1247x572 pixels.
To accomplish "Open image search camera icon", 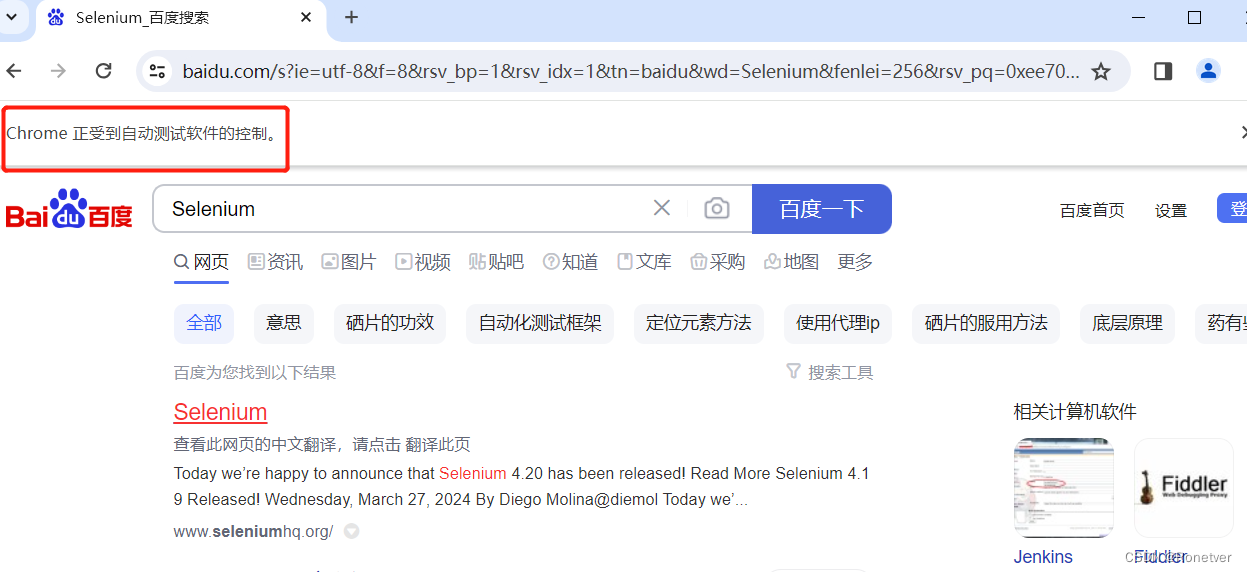I will coord(716,208).
